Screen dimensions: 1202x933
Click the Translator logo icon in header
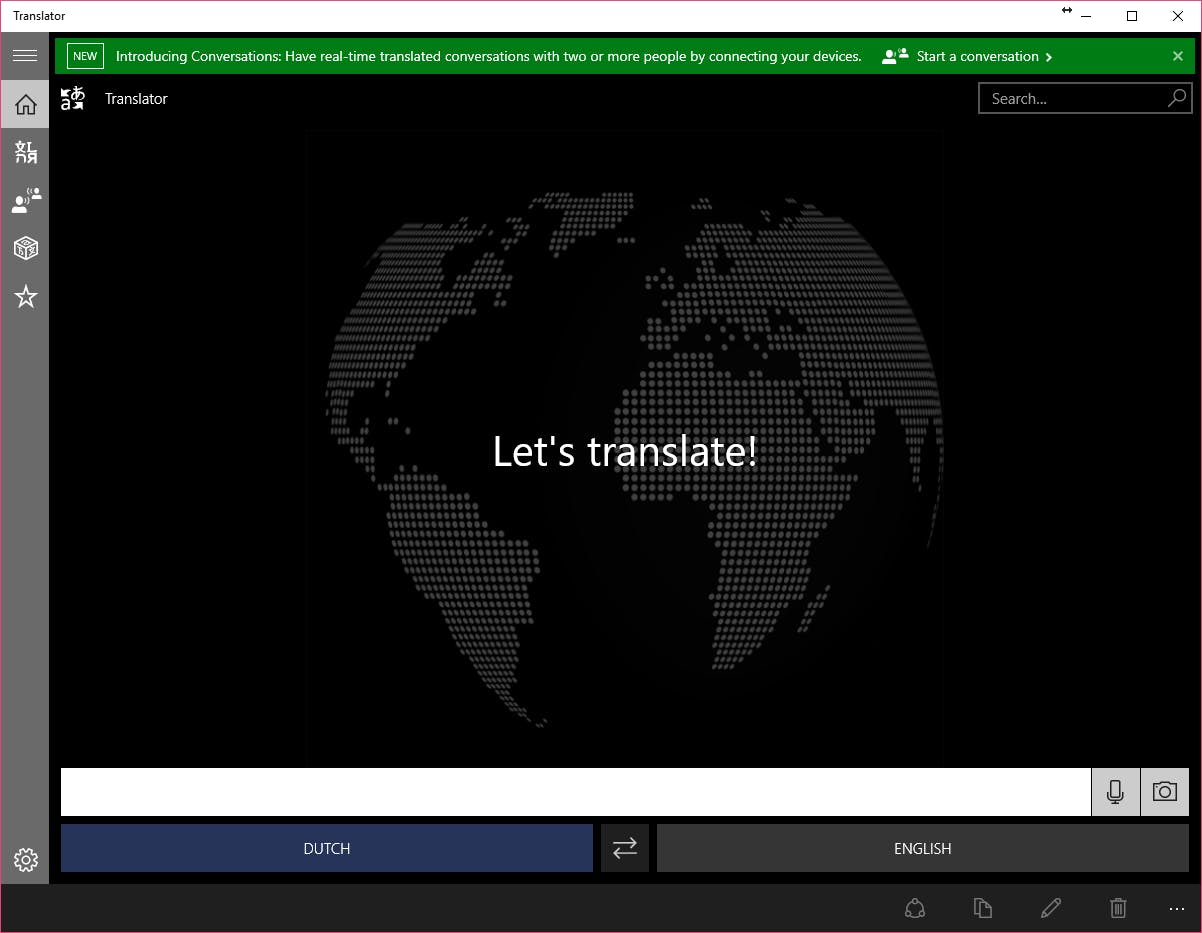click(73, 98)
